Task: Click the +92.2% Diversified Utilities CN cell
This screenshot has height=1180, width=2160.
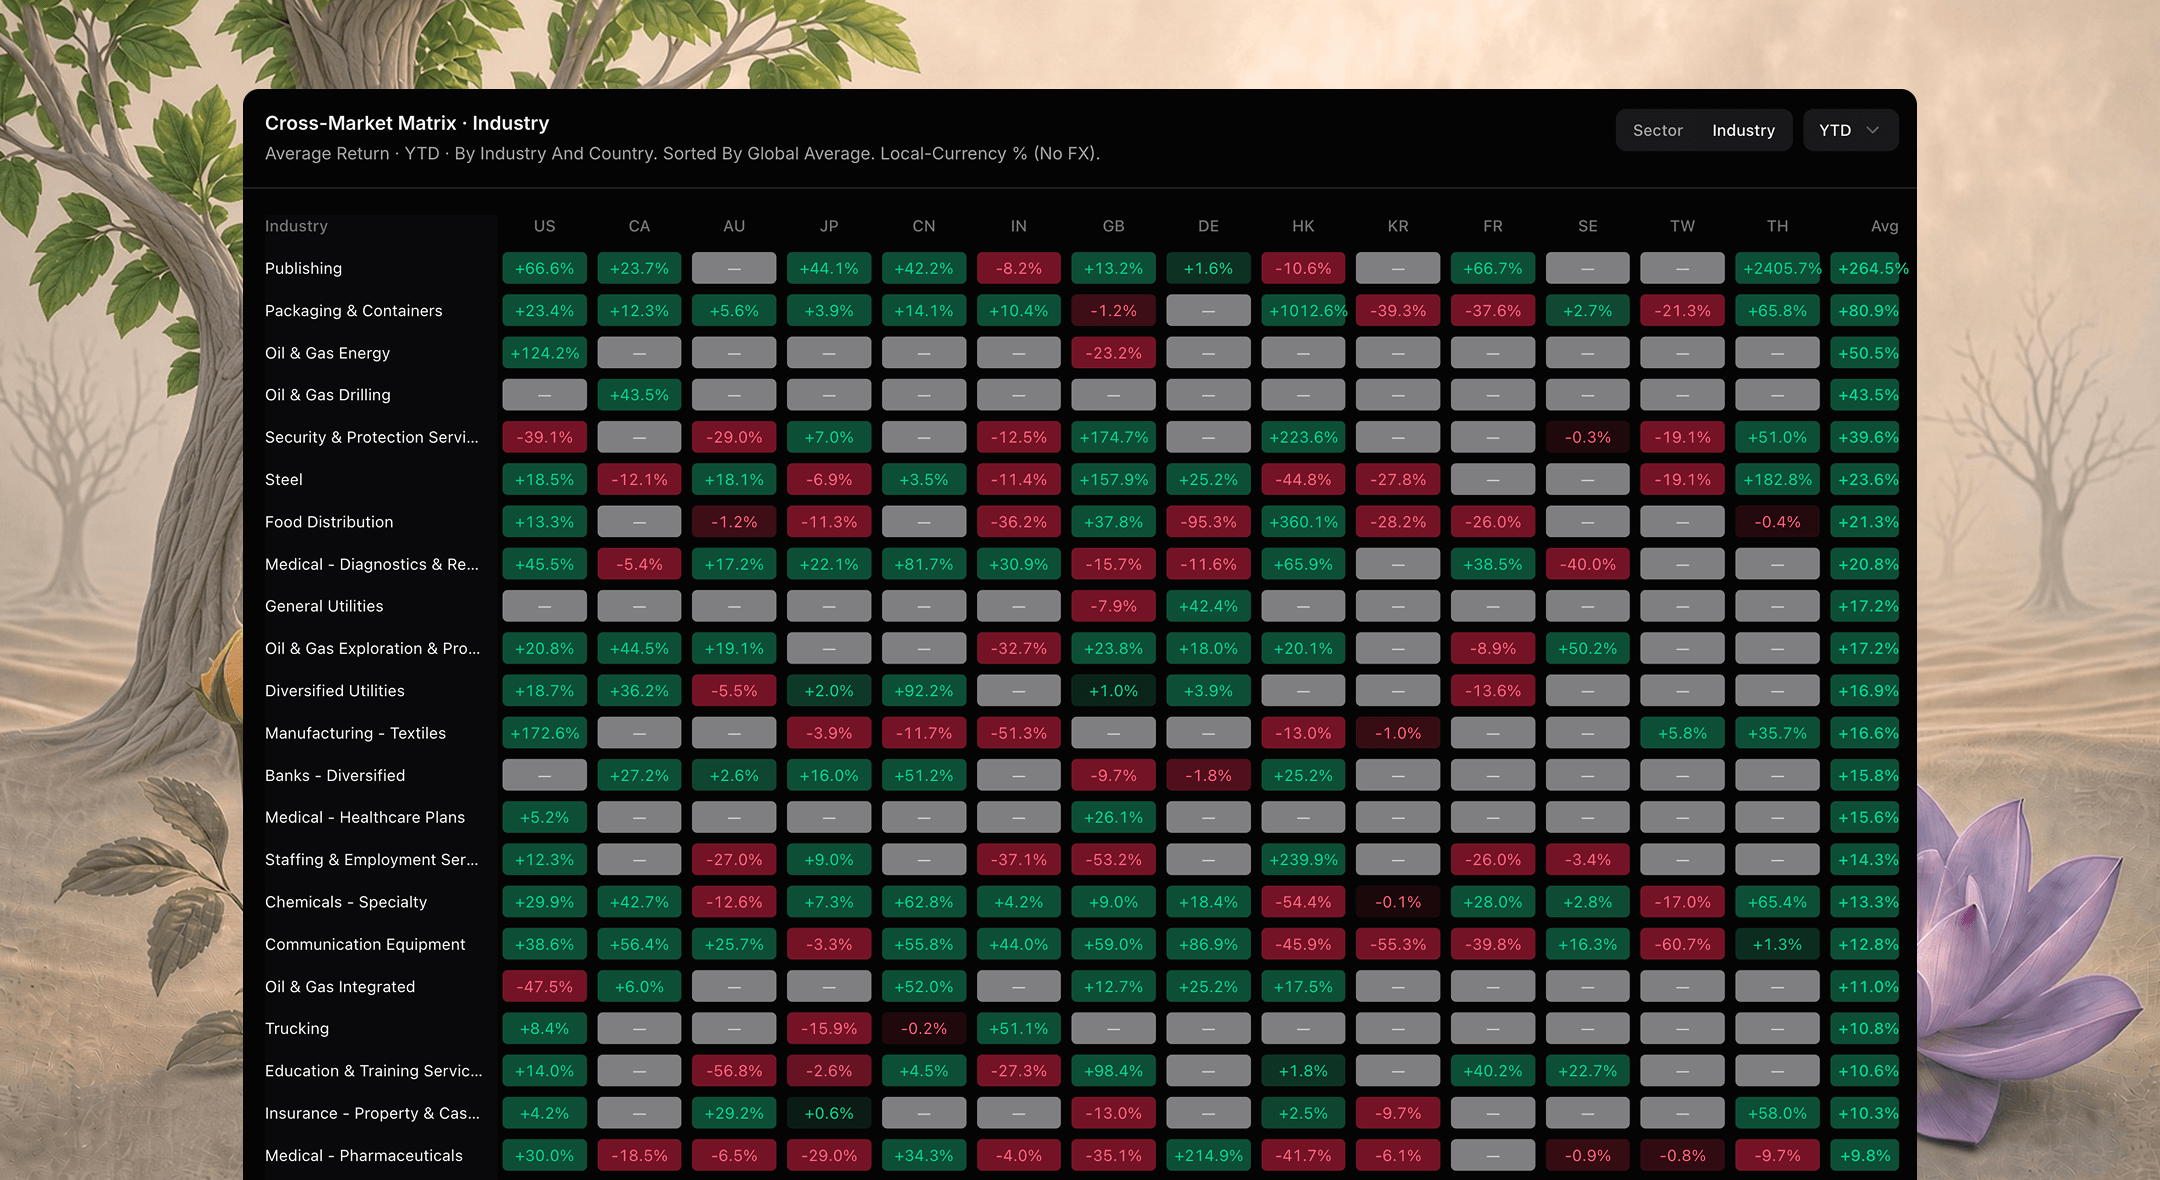Action: tap(924, 691)
